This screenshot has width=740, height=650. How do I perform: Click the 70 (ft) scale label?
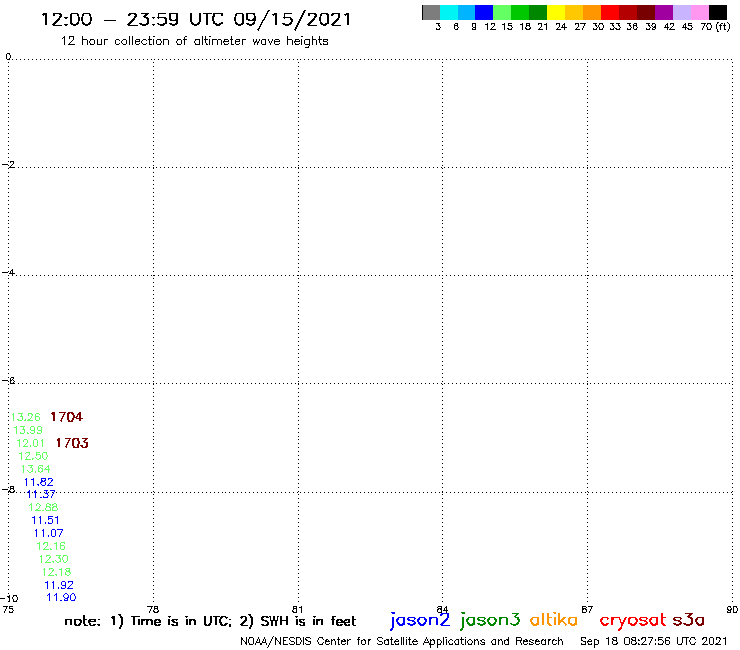point(715,27)
